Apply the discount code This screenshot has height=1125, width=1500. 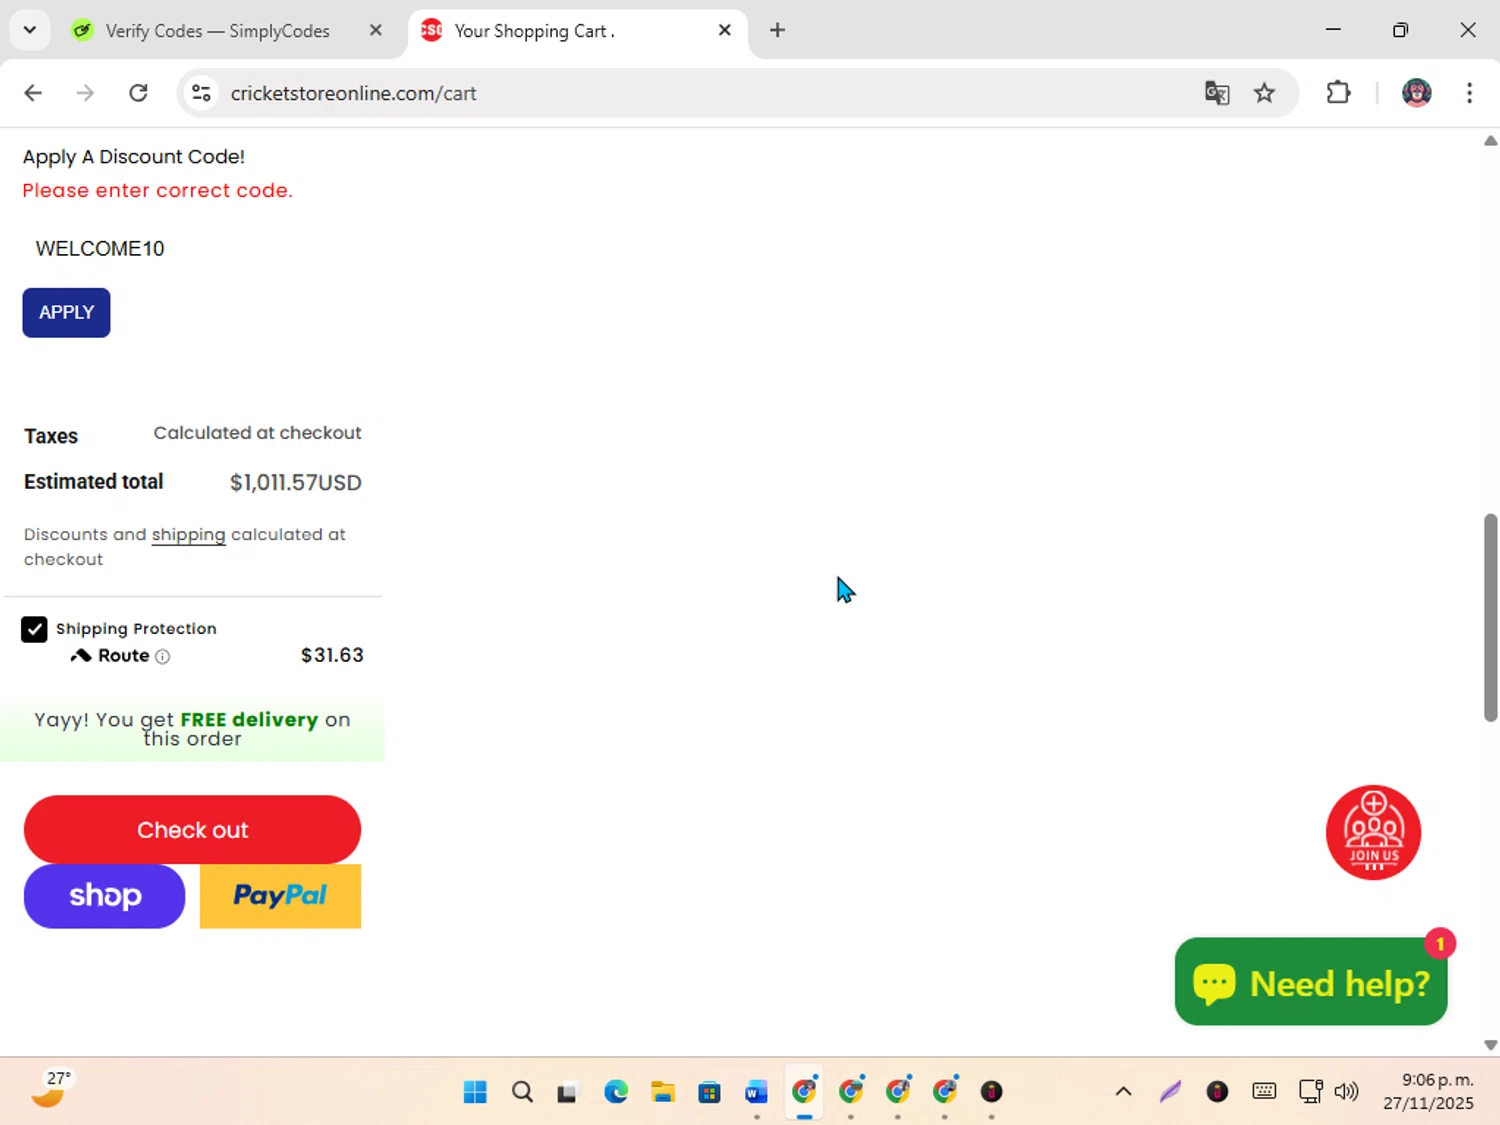[66, 313]
